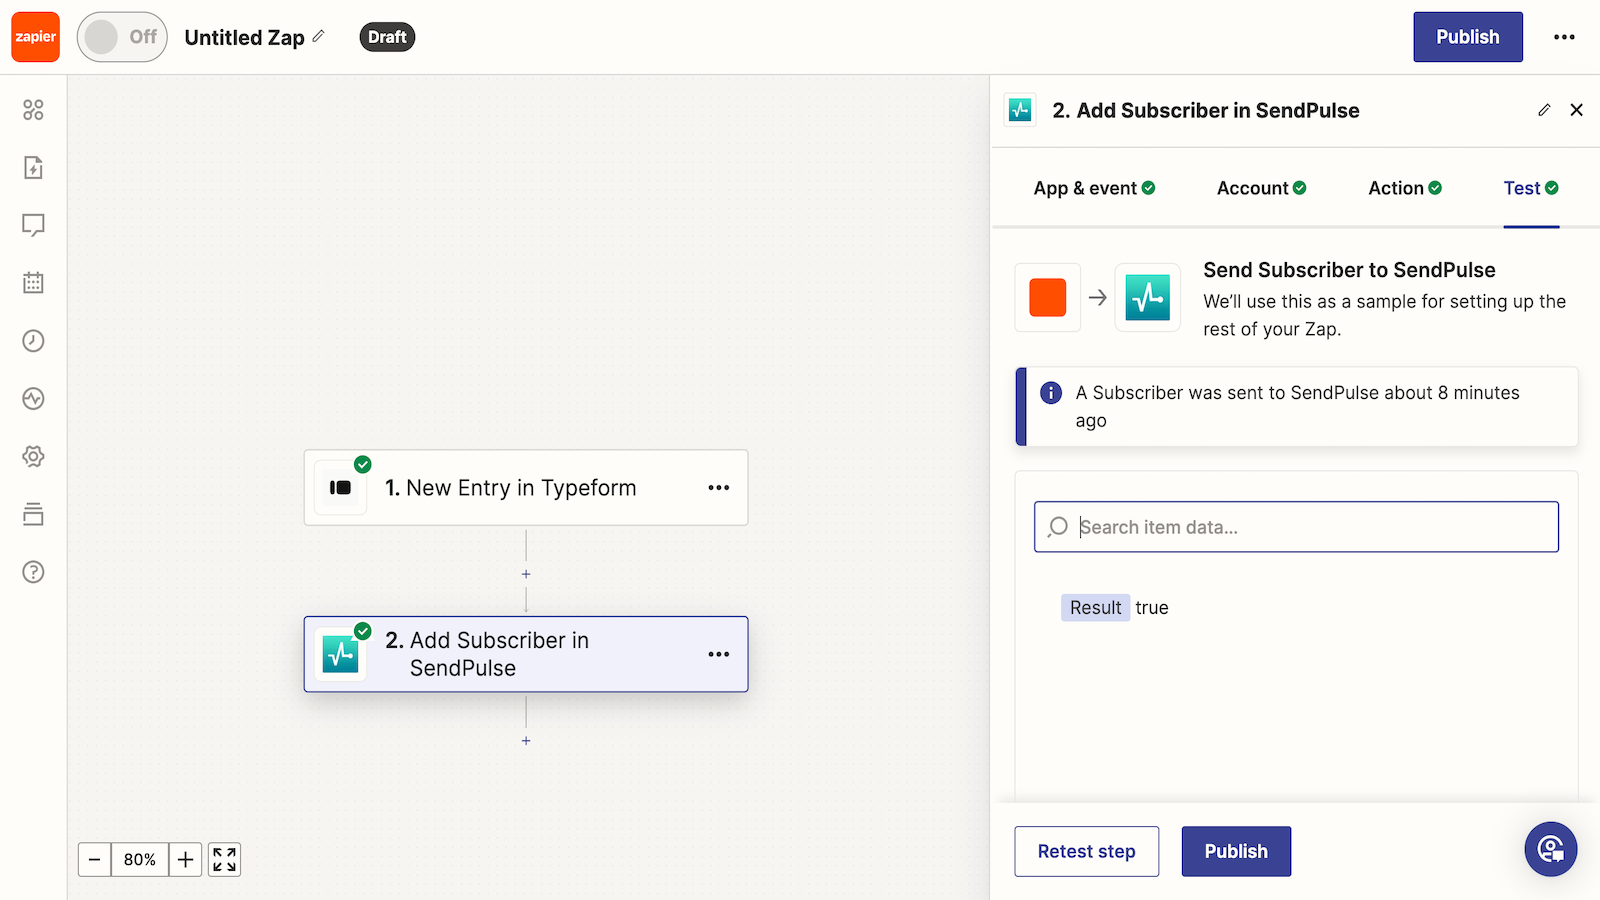Switch to the App & event tab
Viewport: 1600px width, 900px height.
1094,188
